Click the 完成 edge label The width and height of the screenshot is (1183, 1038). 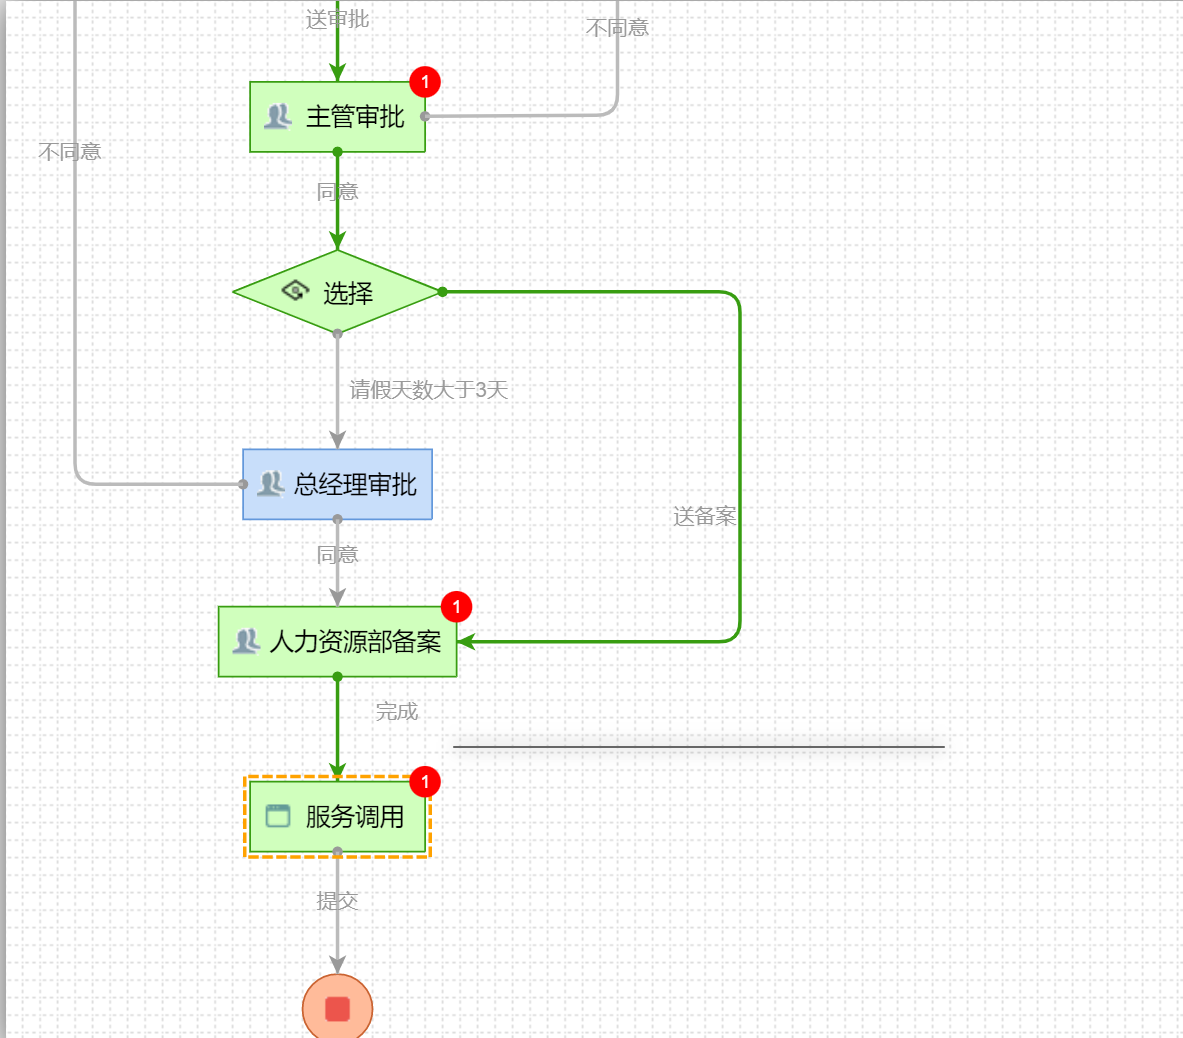[x=397, y=711]
